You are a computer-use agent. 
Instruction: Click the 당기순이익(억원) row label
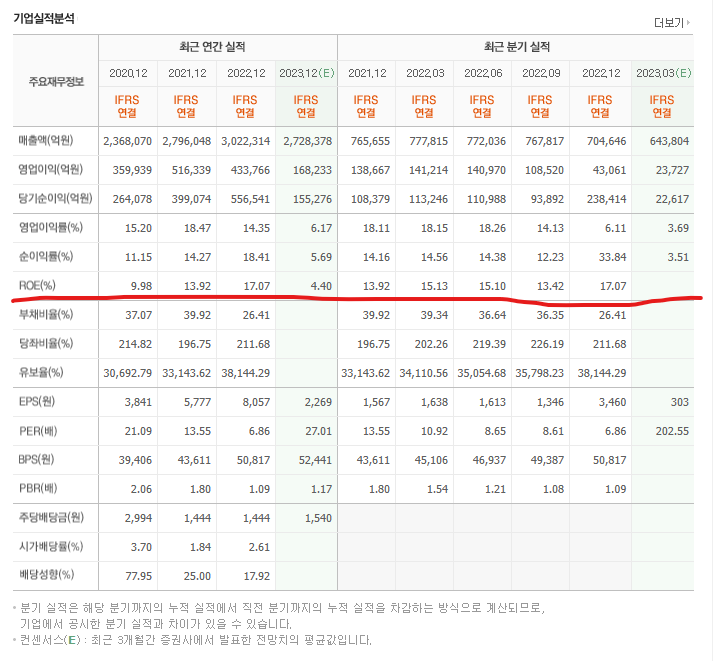pyautogui.click(x=55, y=199)
